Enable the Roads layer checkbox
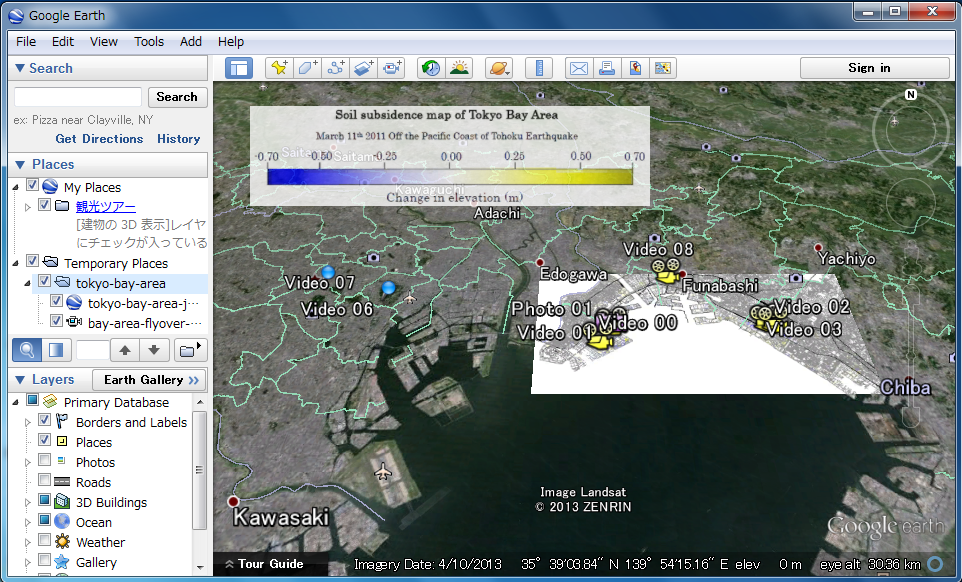The width and height of the screenshot is (962, 582). click(45, 482)
